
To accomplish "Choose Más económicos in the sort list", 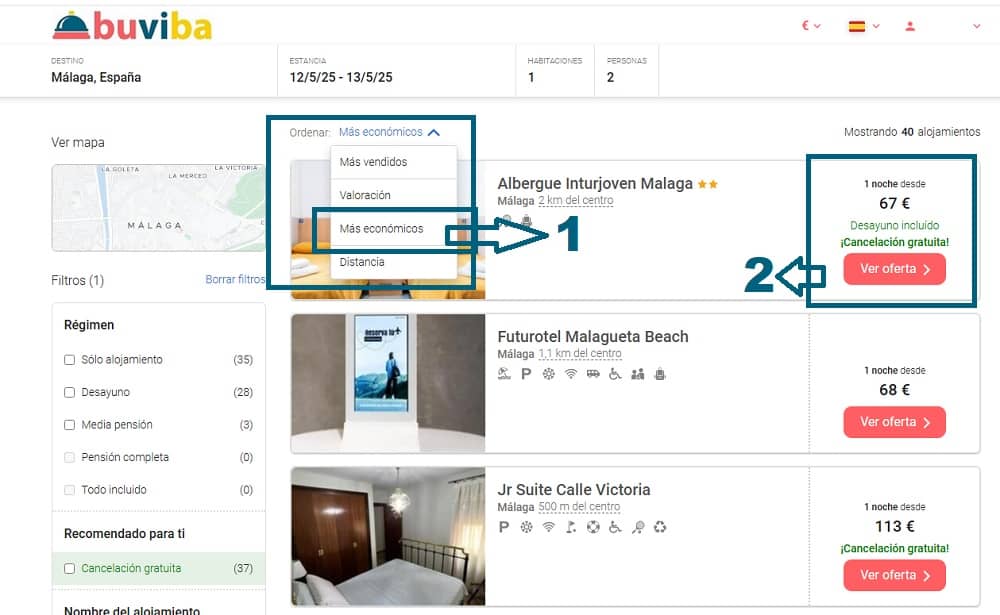I will [x=393, y=228].
